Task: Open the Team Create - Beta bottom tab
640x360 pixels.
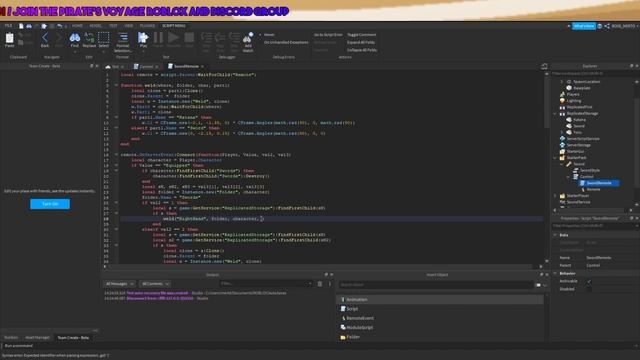Action: coord(73,338)
